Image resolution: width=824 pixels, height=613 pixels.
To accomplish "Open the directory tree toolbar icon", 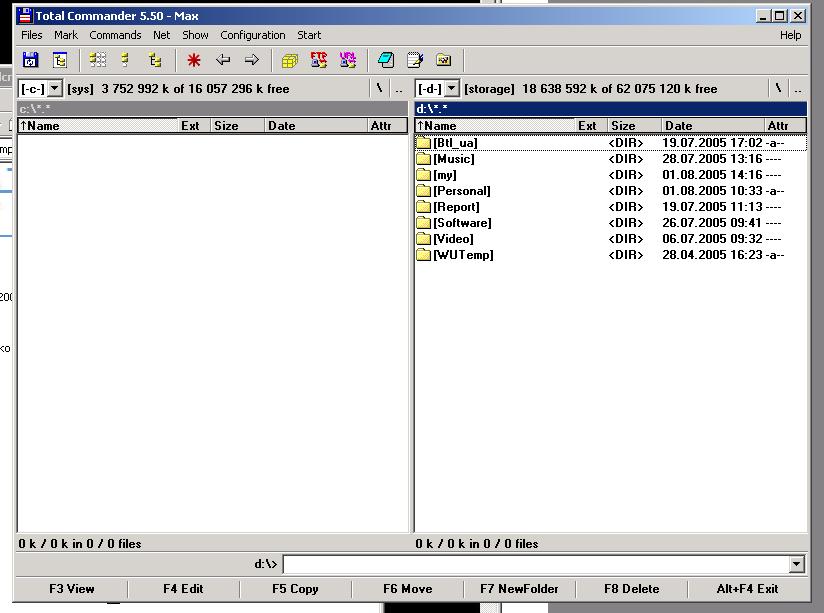I will point(60,60).
